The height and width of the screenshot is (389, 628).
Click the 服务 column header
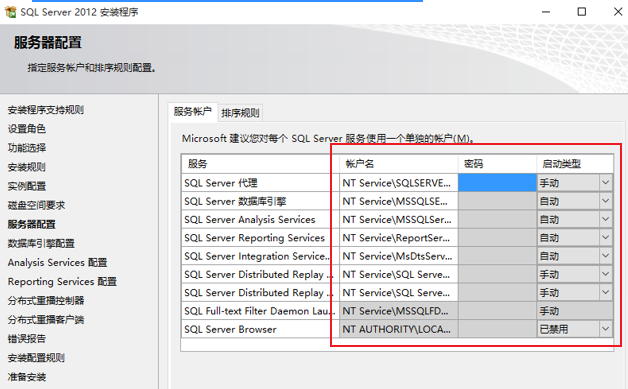click(260, 163)
